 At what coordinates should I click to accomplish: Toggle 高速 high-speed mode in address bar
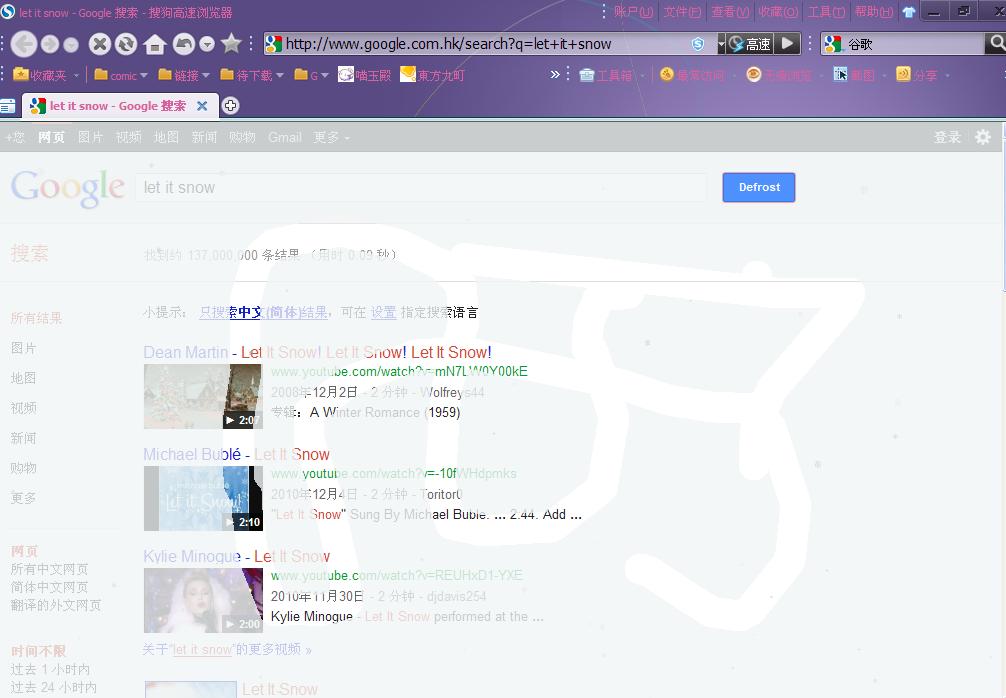click(x=751, y=44)
